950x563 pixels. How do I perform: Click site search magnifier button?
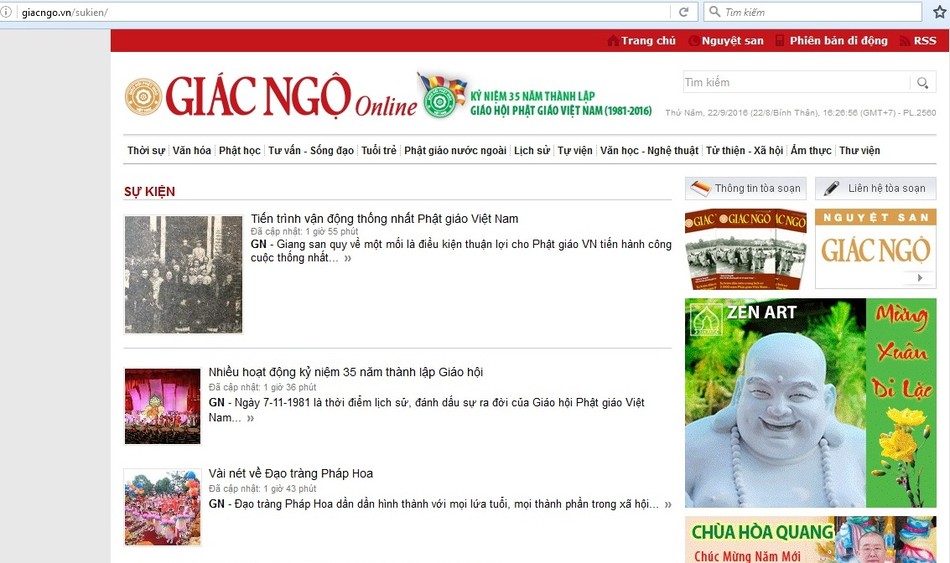922,82
